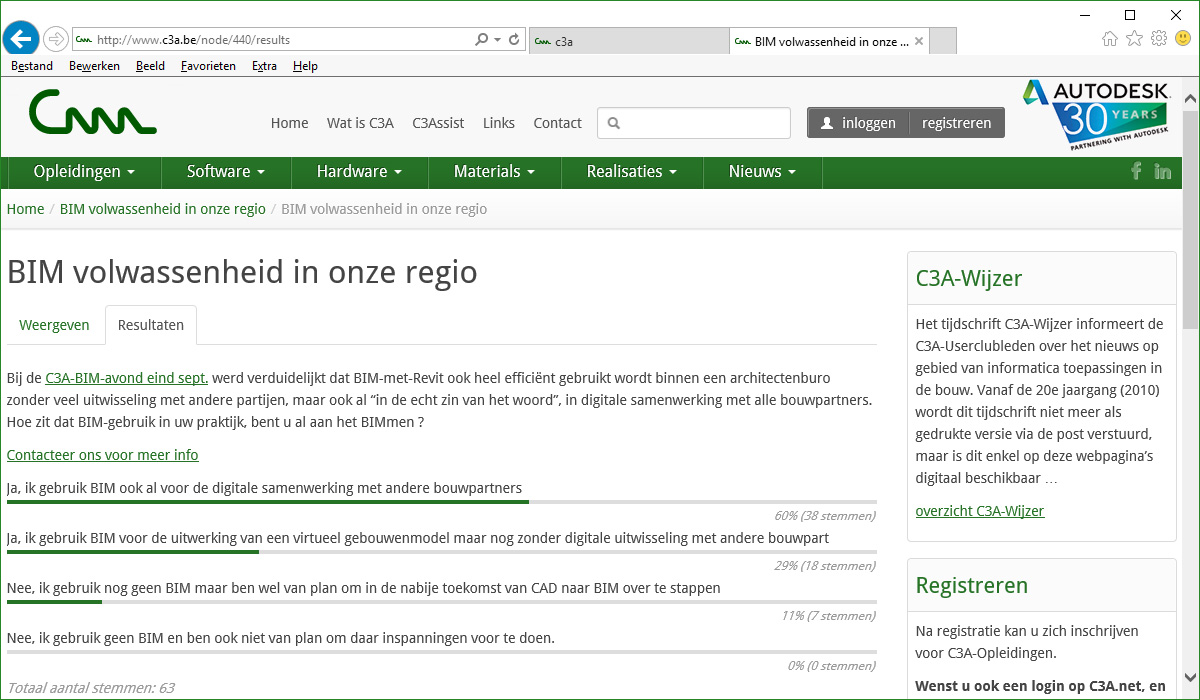This screenshot has height=700, width=1200.
Task: Open the overzicht C3A-Wijzer link
Action: (980, 511)
